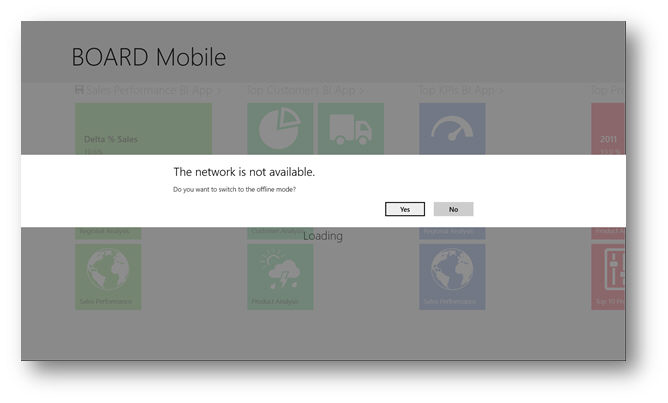Open the pie chart tile
The image size is (668, 403).
pyautogui.click(x=280, y=129)
